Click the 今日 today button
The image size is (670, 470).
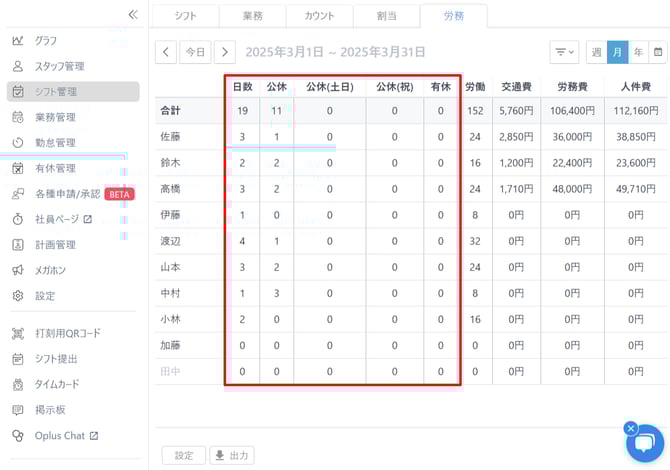tap(195, 52)
